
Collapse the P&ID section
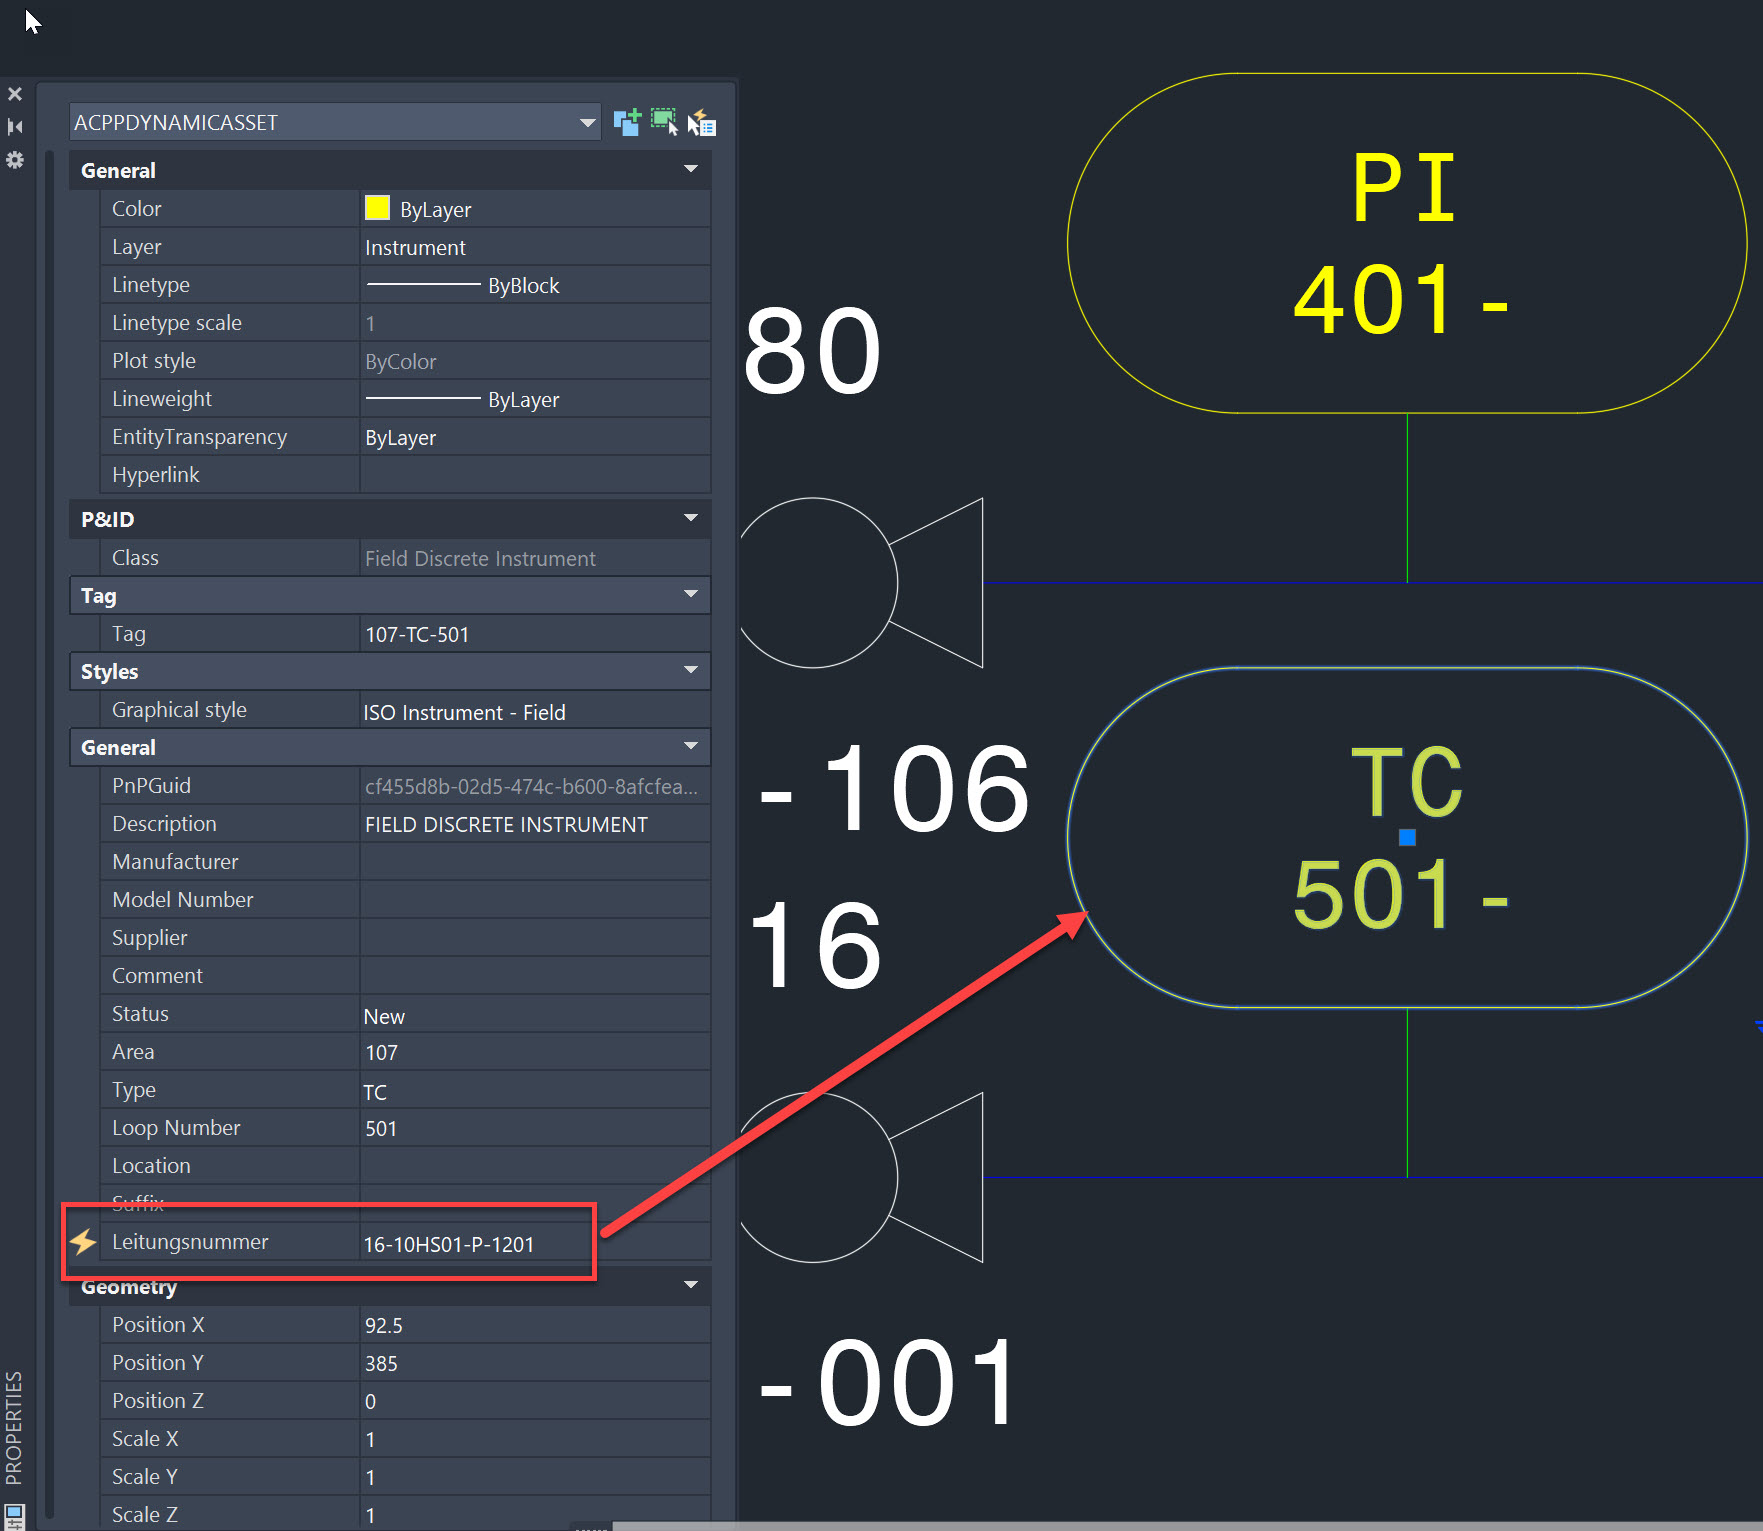point(691,518)
